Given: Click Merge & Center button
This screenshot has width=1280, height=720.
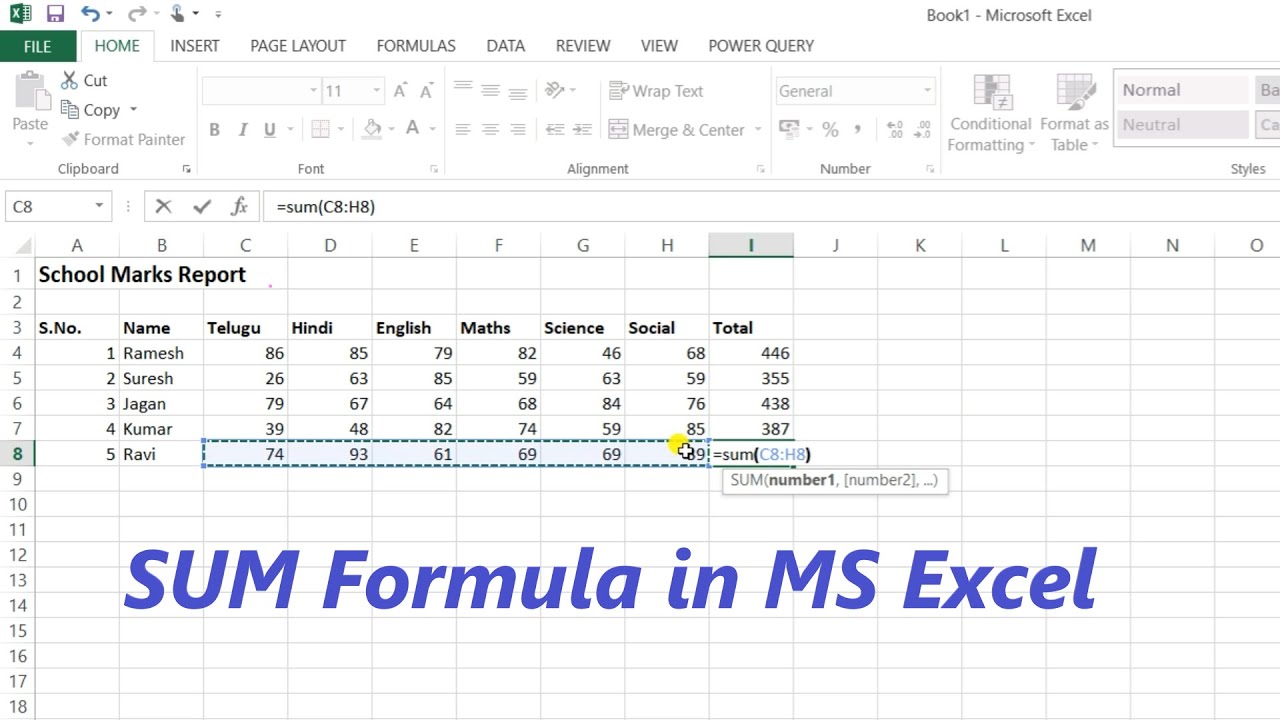Looking at the screenshot, I should 676,130.
